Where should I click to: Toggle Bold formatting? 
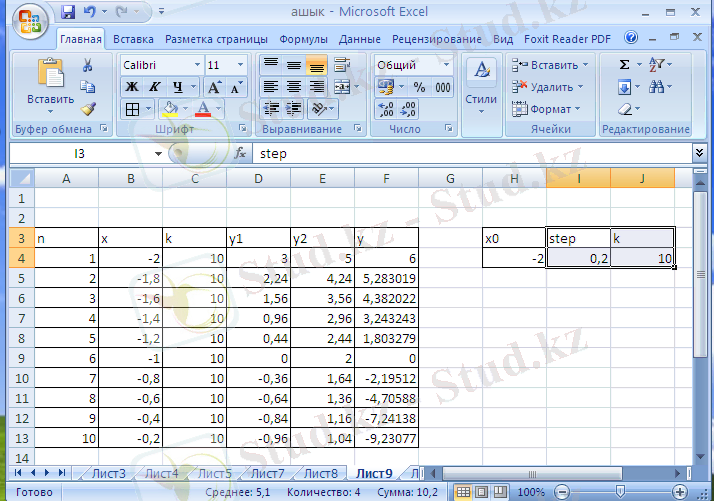[131, 87]
